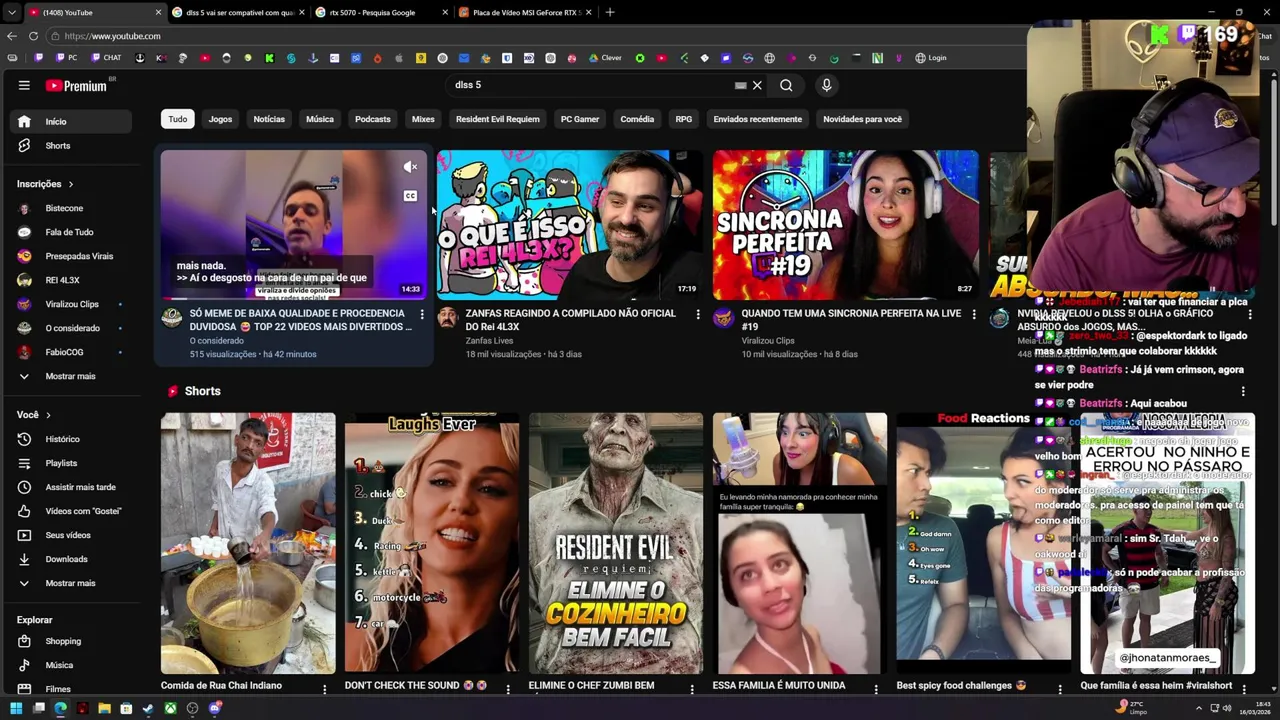1280x720 pixels.
Task: Select the Jogos filter chip
Action: [220, 119]
